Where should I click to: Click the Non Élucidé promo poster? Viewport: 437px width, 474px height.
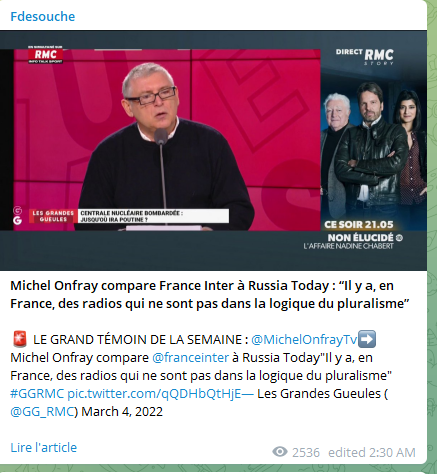click(x=374, y=150)
